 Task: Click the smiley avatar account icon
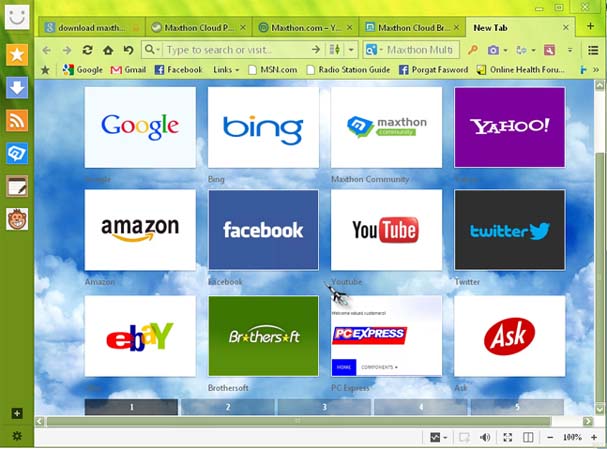click(x=17, y=17)
